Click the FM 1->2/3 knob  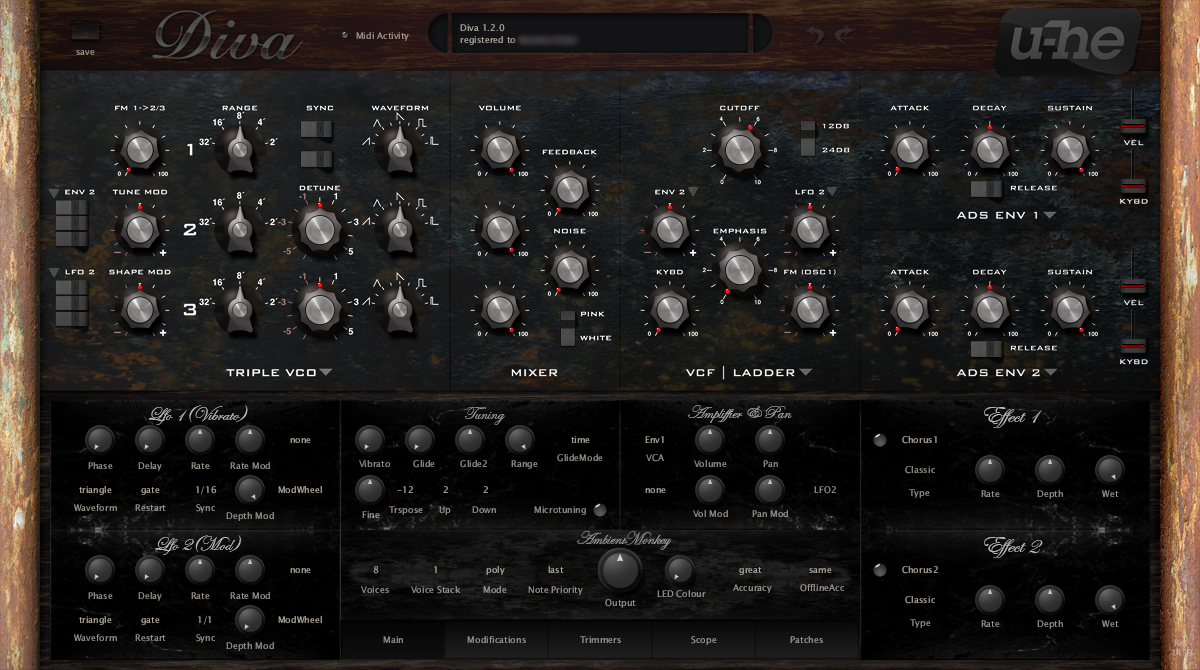pyautogui.click(x=140, y=149)
